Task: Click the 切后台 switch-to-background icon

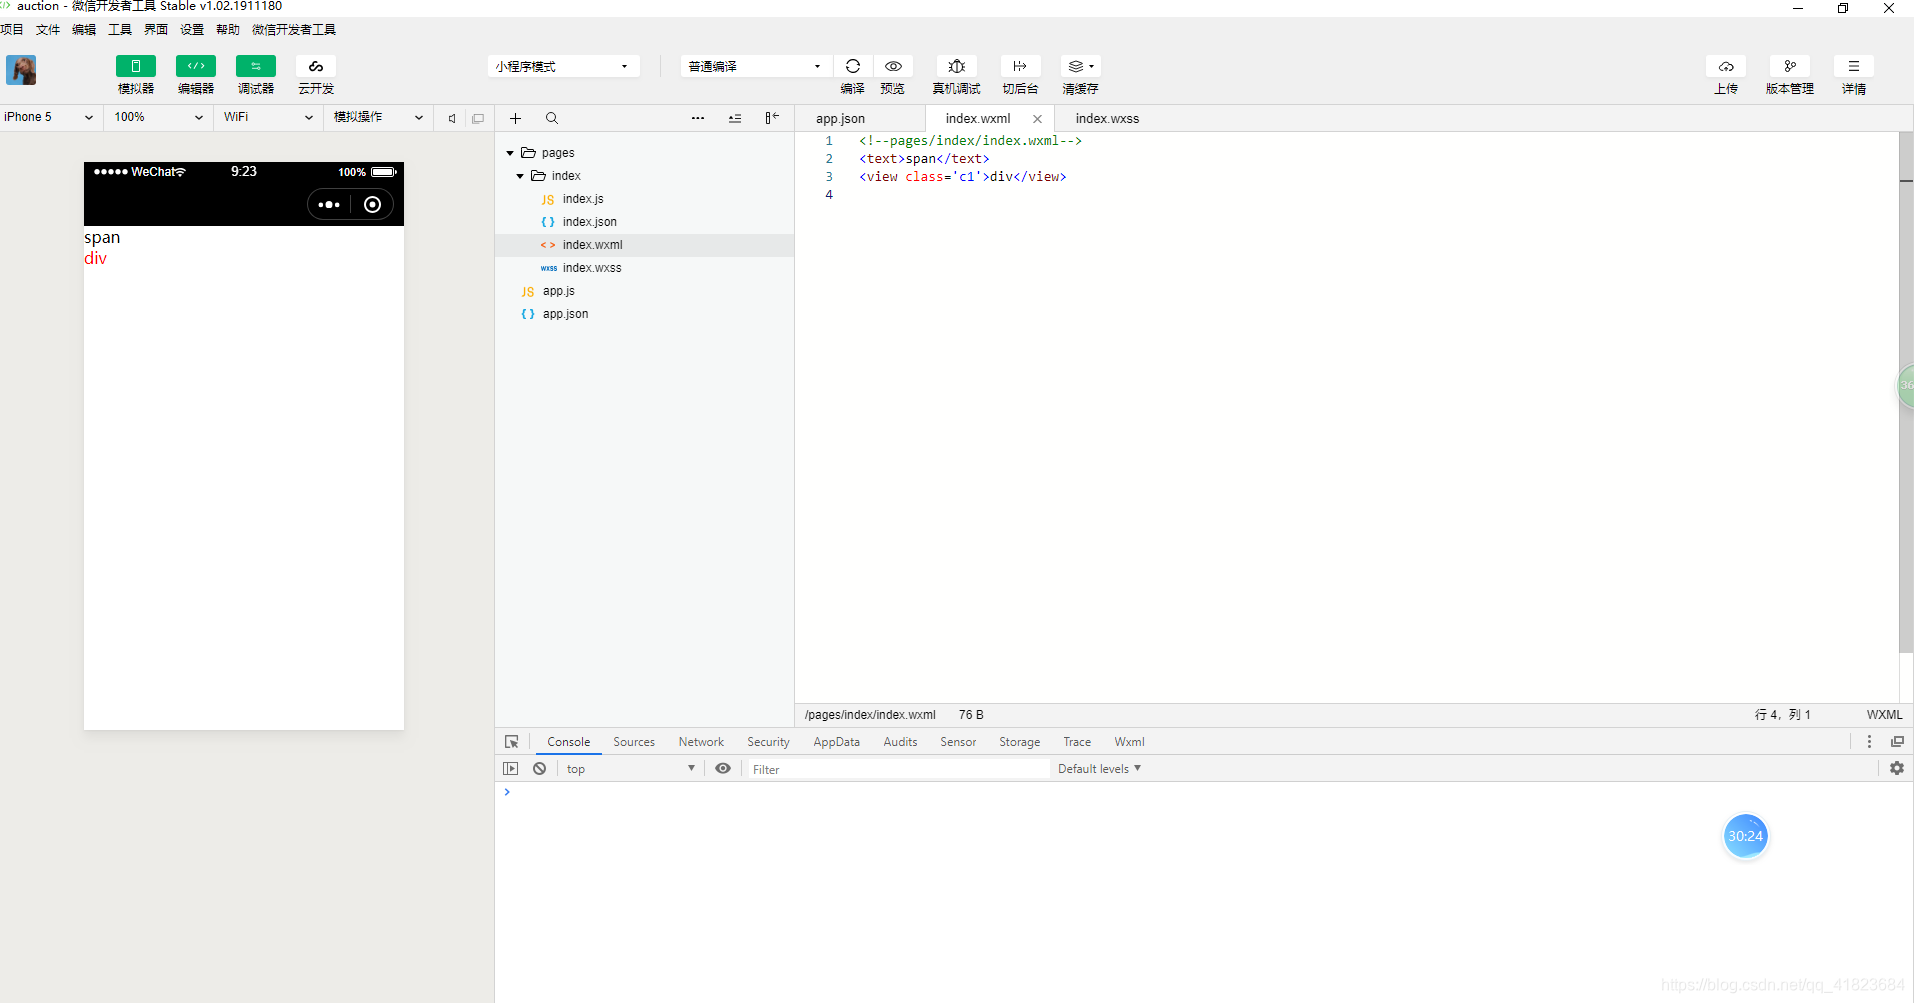Action: (1020, 66)
